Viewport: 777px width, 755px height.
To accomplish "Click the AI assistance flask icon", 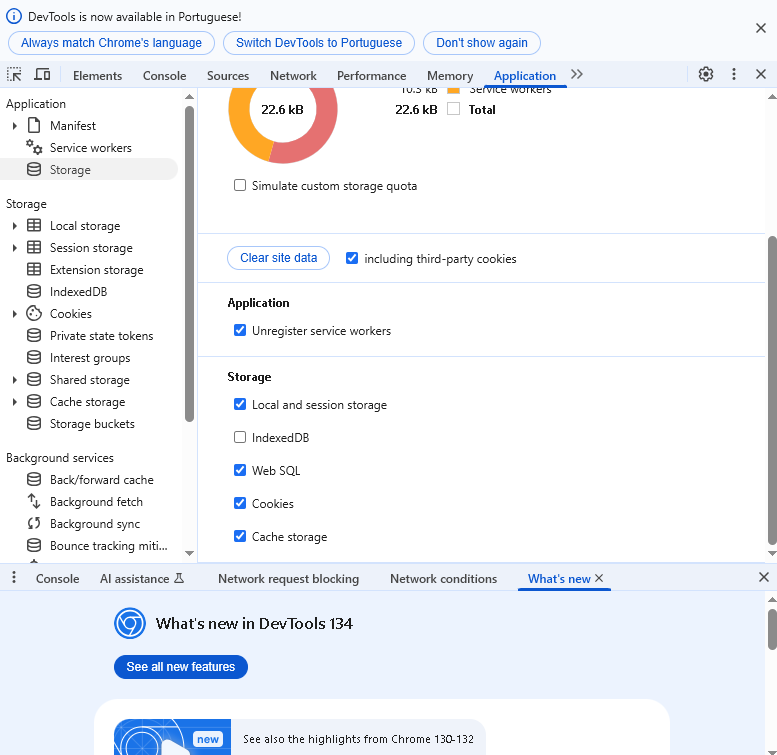I will 179,578.
